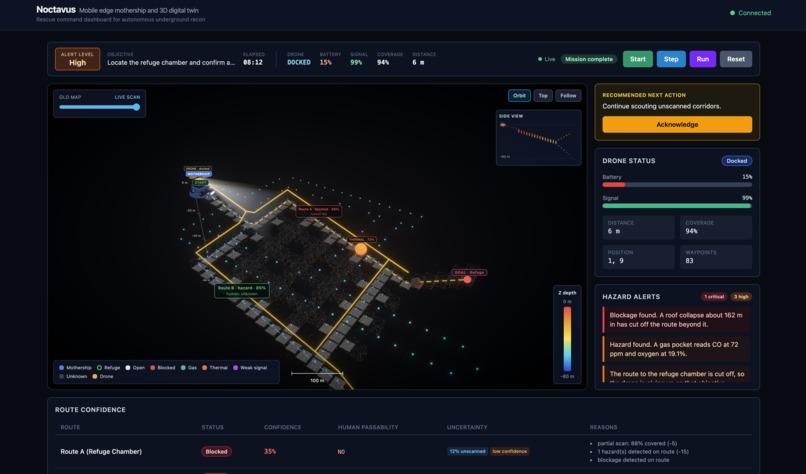This screenshot has height=474, width=806.
Task: Click the Blocked status pill for Route A
Action: point(216,451)
